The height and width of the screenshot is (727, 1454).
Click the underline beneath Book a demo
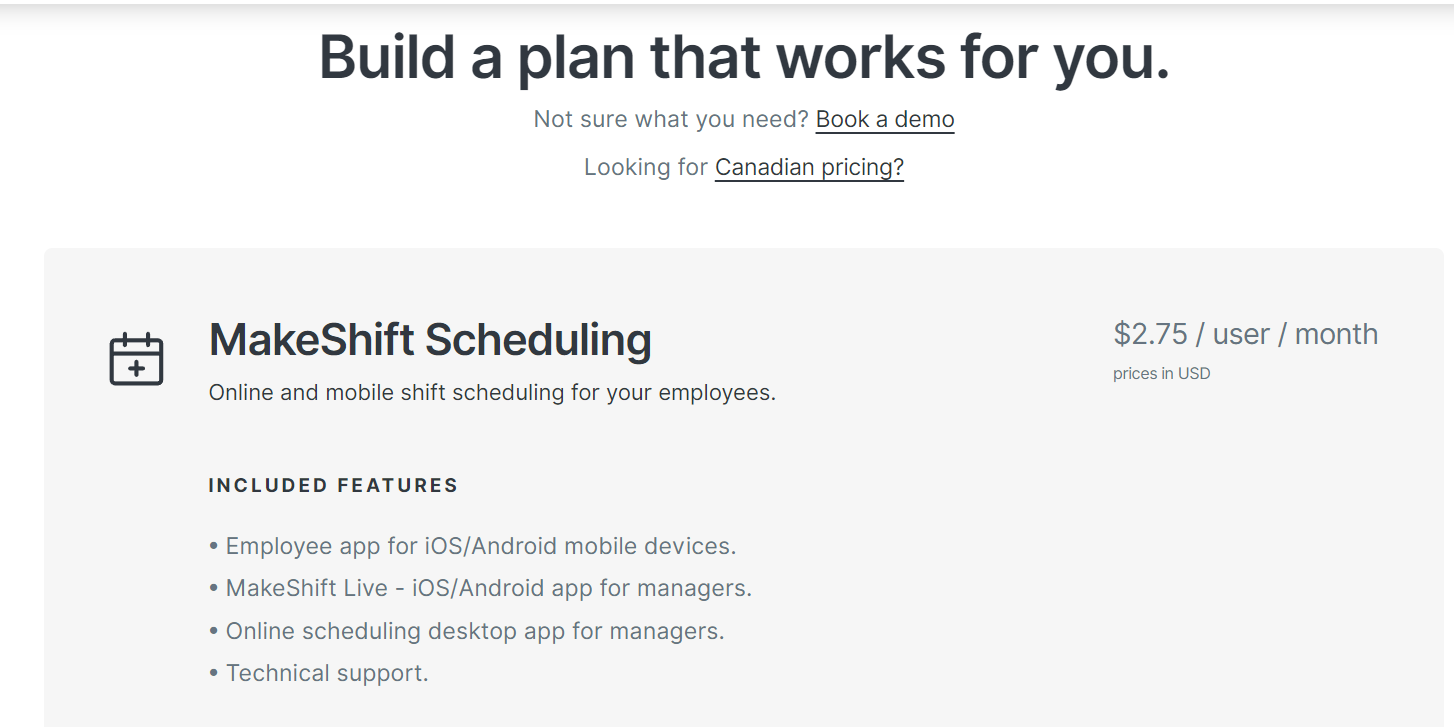coord(884,132)
